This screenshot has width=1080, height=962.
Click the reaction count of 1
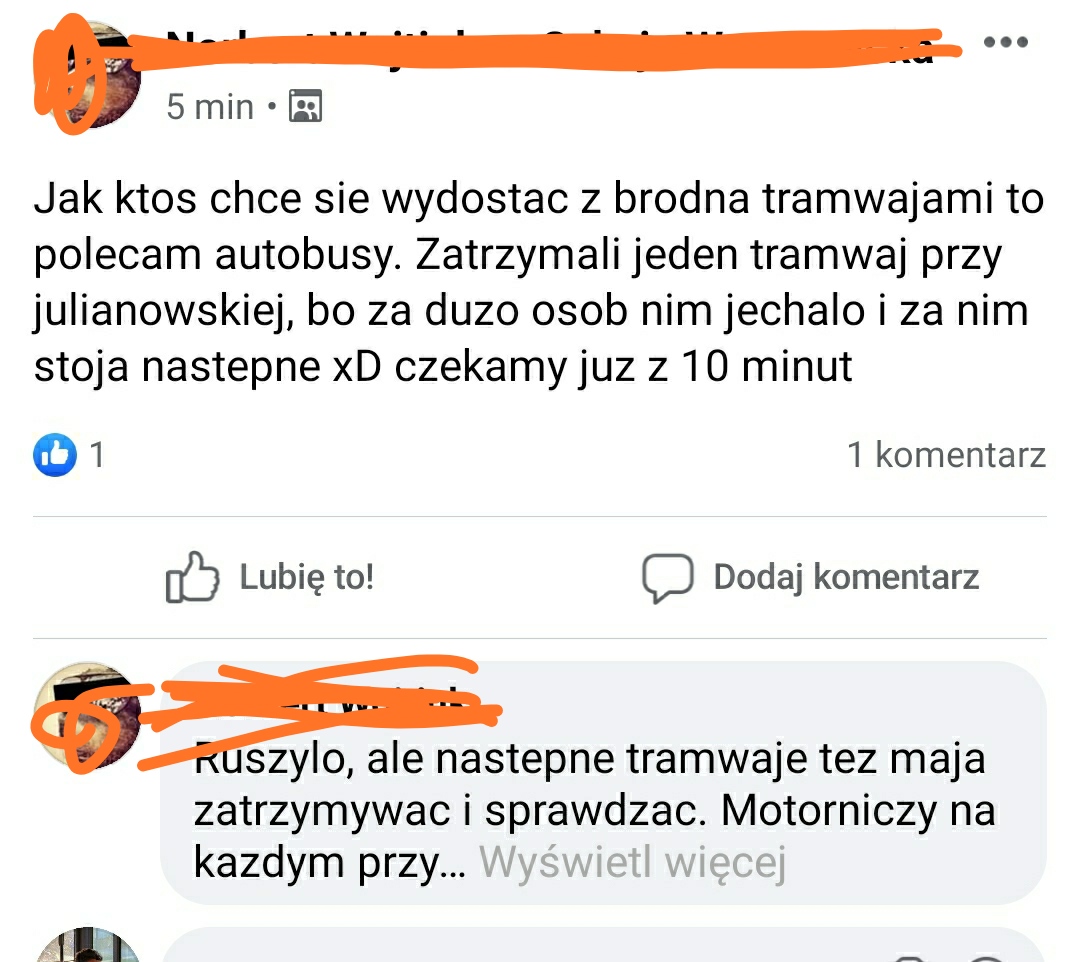tap(97, 454)
